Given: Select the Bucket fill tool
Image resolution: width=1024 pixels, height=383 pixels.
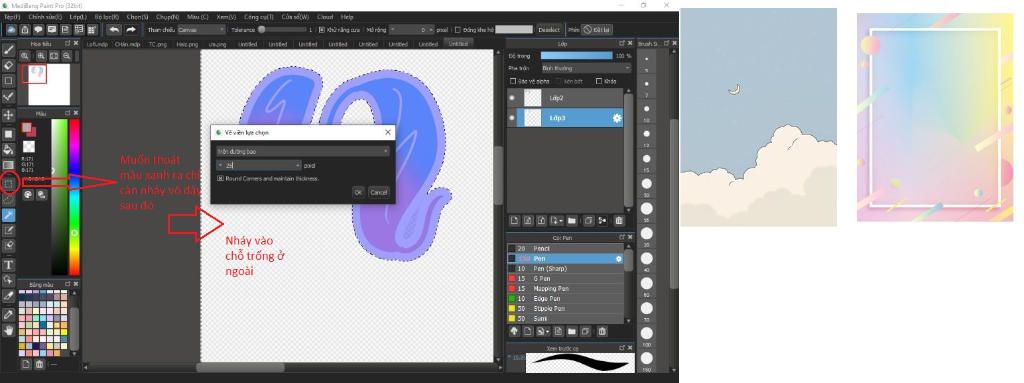Looking at the screenshot, I should (8, 150).
